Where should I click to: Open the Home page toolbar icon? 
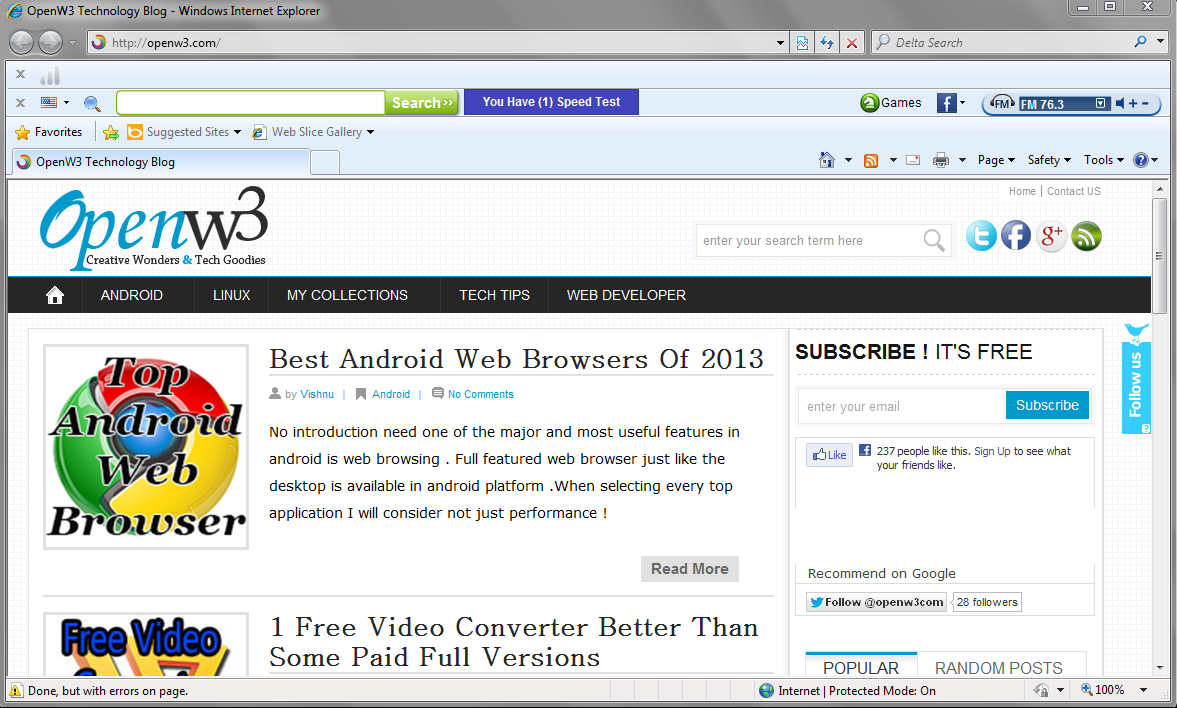pyautogui.click(x=826, y=160)
